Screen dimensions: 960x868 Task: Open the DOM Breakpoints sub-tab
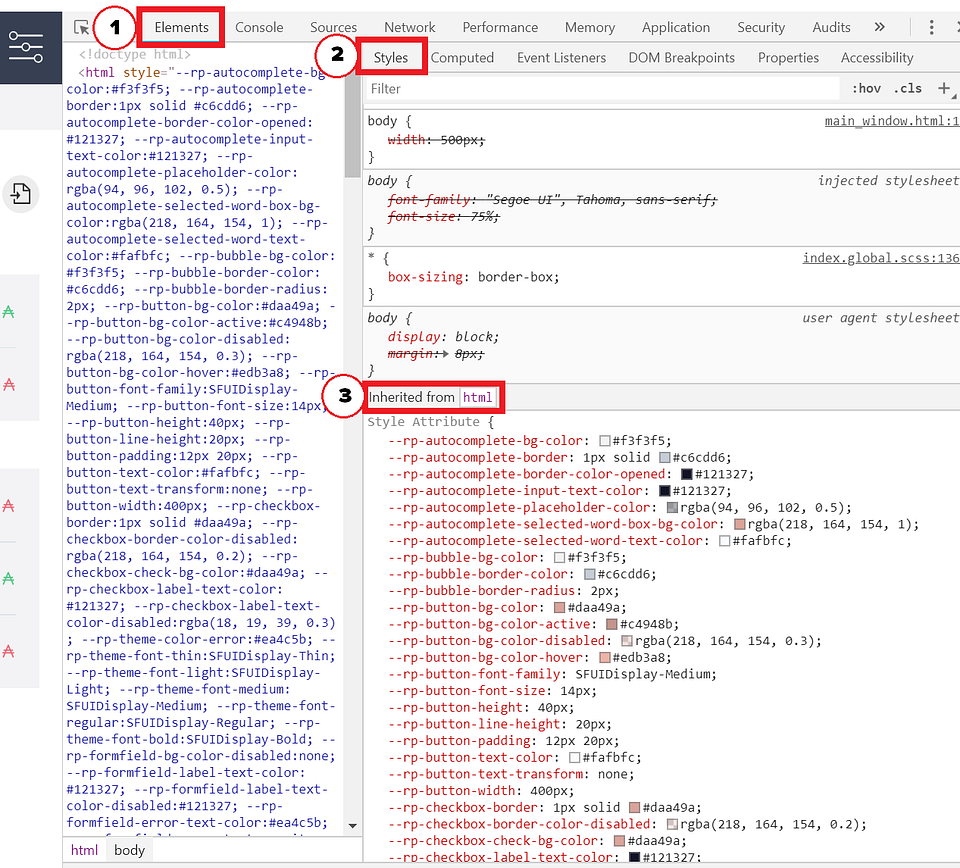click(681, 58)
